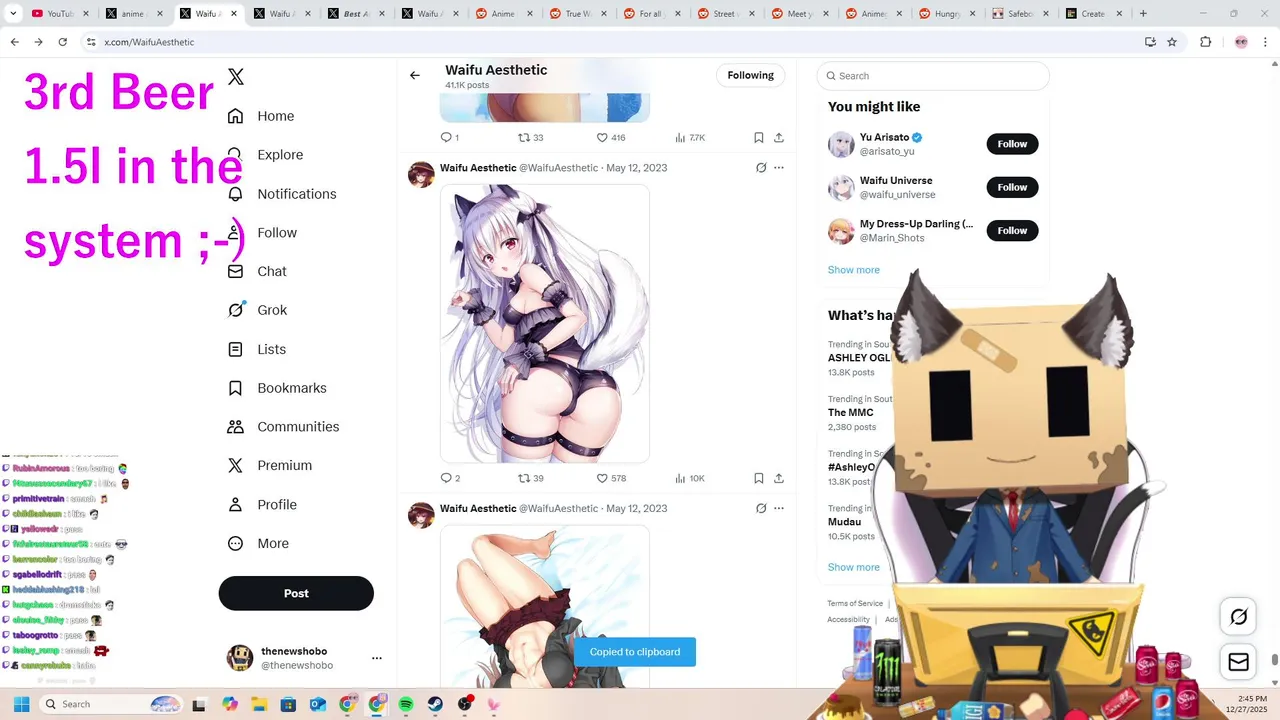Click Grok icon on first May 12 post
The image size is (1280, 720).
click(761, 168)
